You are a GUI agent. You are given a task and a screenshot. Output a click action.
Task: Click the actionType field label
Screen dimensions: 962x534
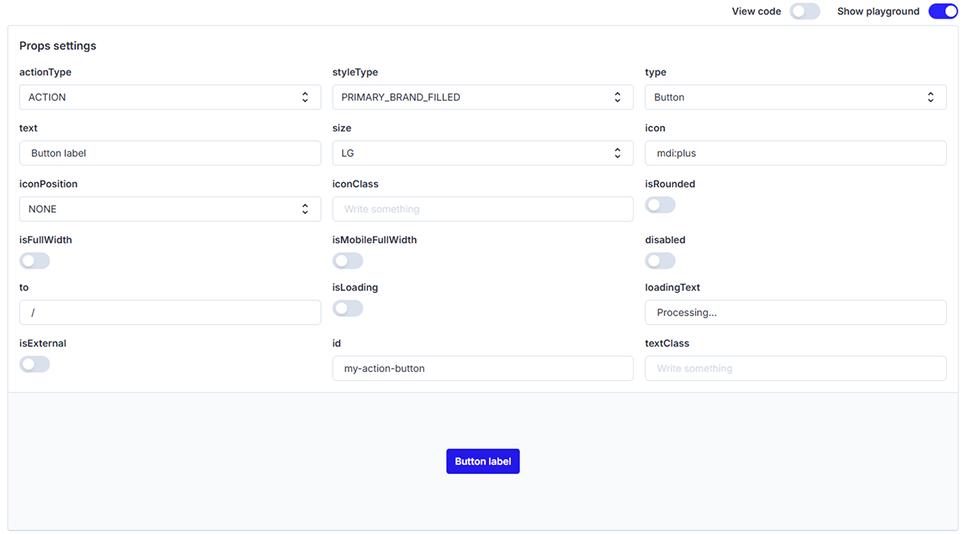(45, 72)
